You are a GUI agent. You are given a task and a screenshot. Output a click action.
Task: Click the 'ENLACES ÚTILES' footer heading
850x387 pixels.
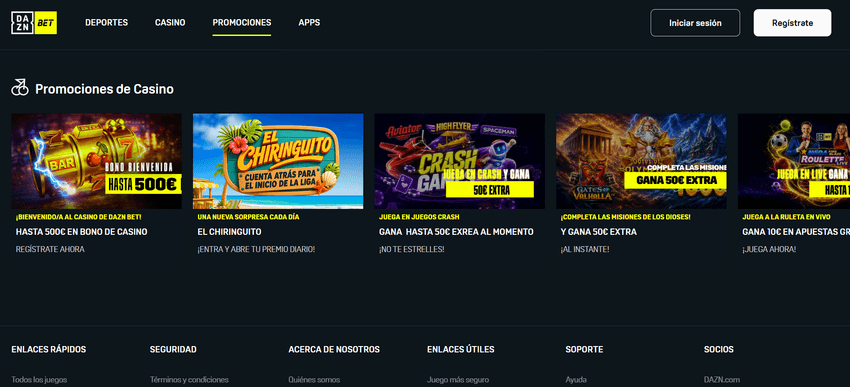coord(460,350)
